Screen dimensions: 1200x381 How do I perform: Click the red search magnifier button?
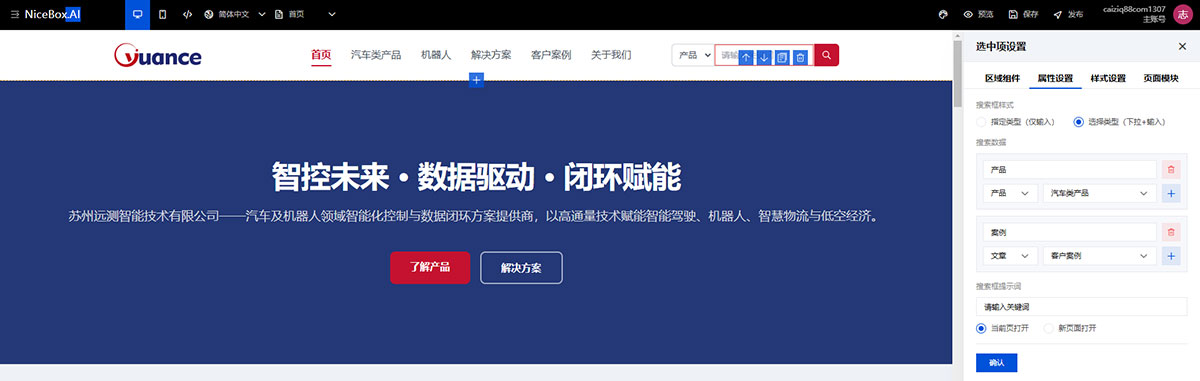tap(827, 56)
